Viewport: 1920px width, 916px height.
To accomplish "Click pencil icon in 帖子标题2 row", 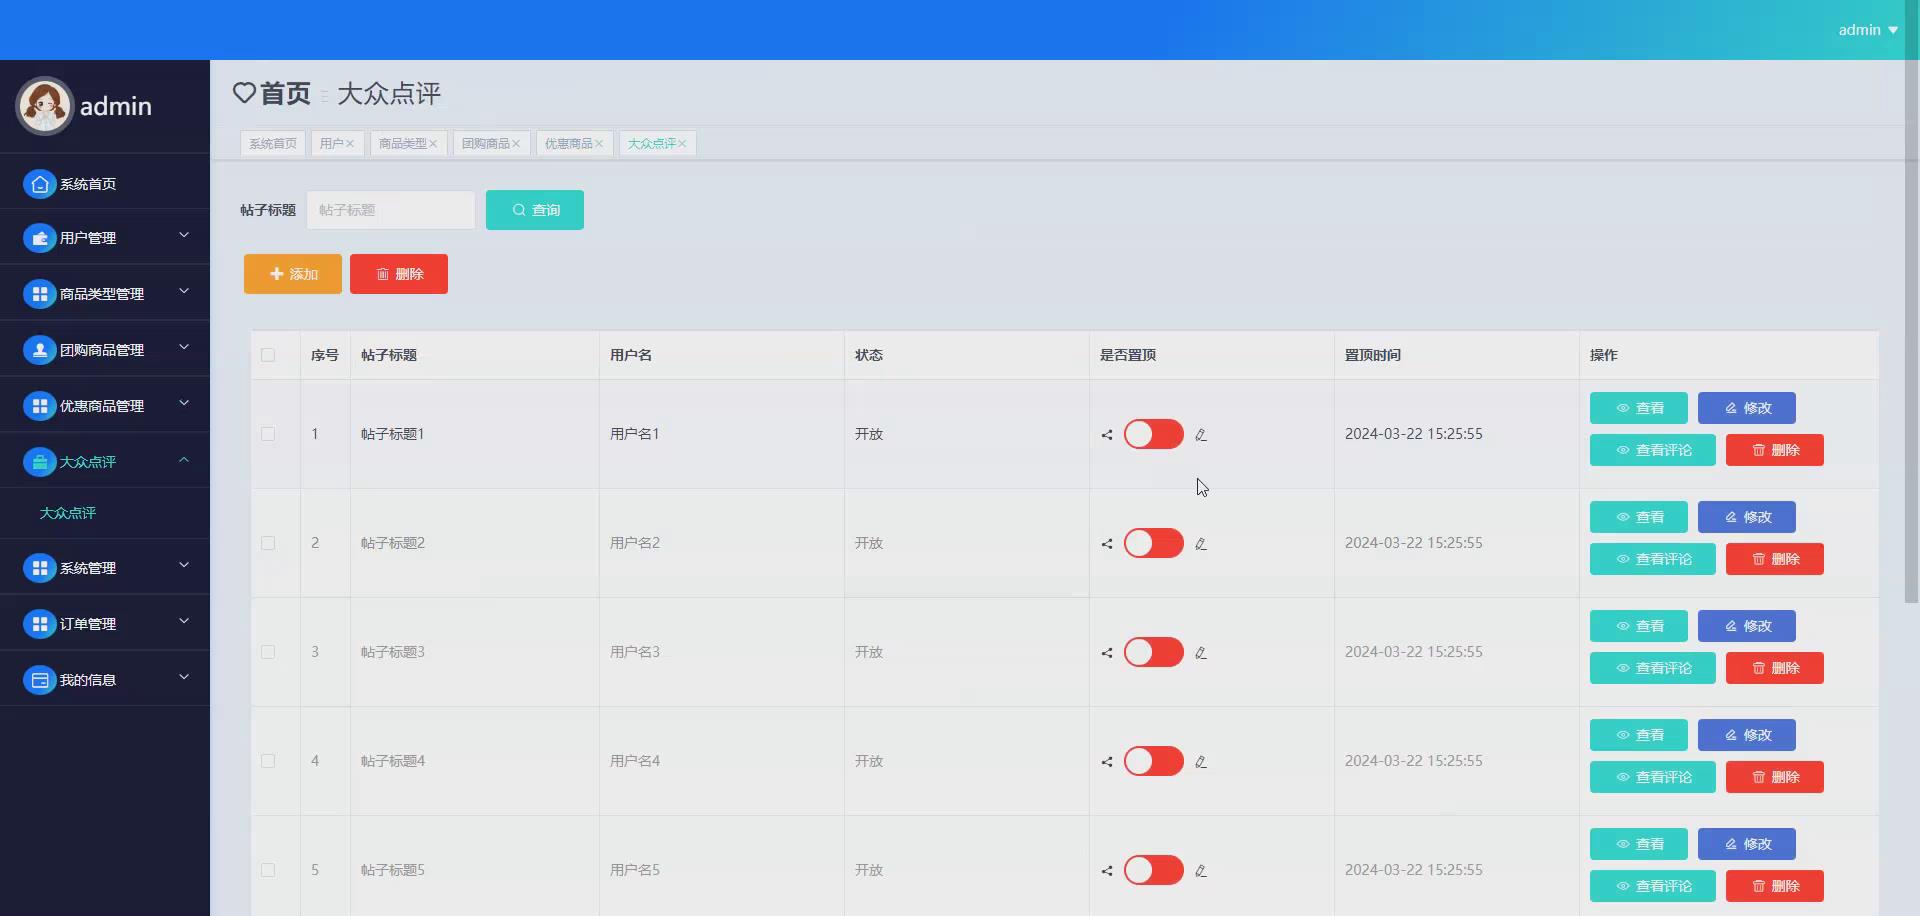I will coord(1201,544).
